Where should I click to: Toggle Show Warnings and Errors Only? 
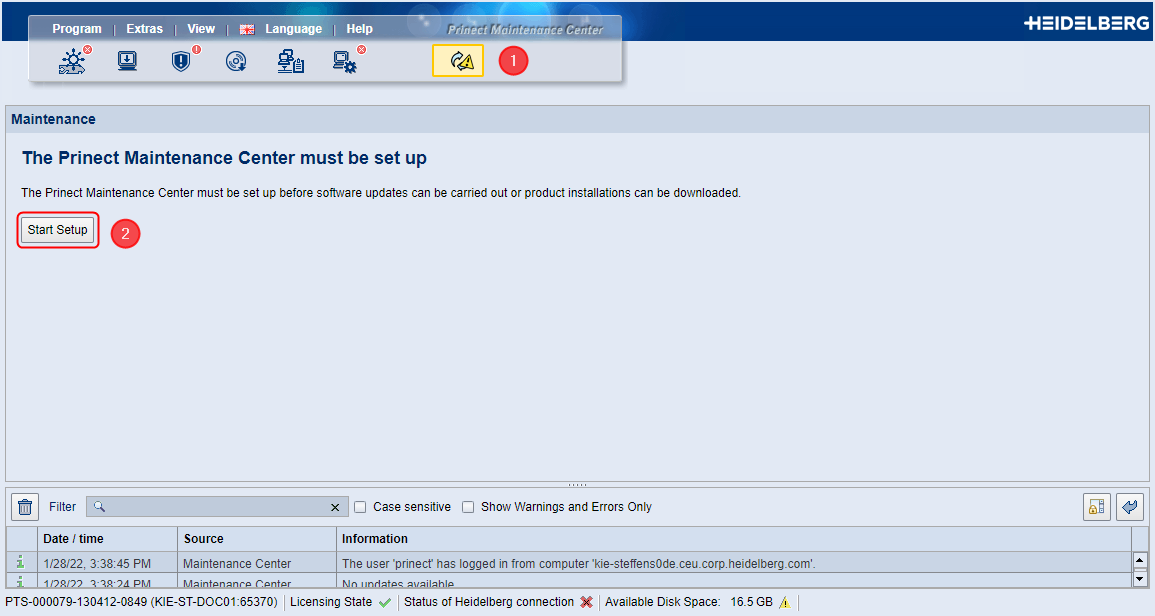click(x=468, y=507)
